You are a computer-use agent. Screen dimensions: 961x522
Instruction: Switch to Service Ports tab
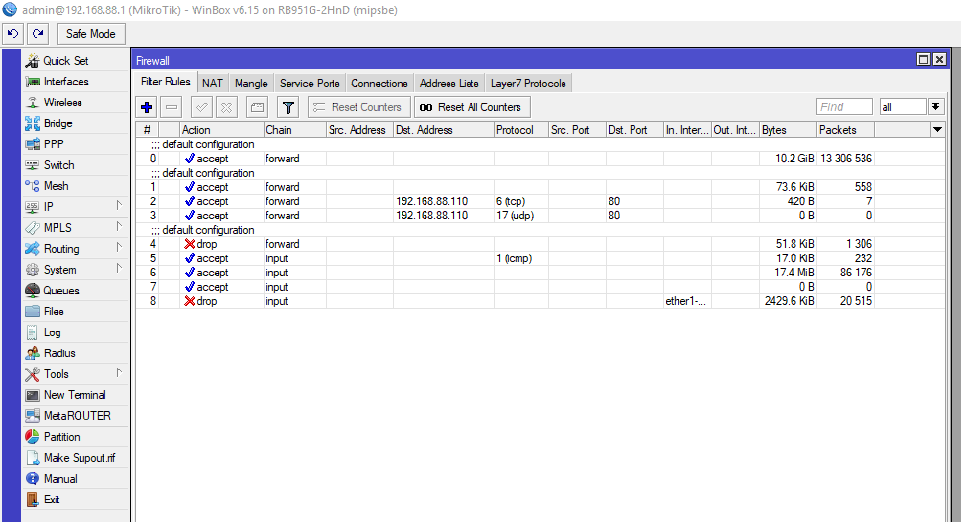click(x=310, y=83)
